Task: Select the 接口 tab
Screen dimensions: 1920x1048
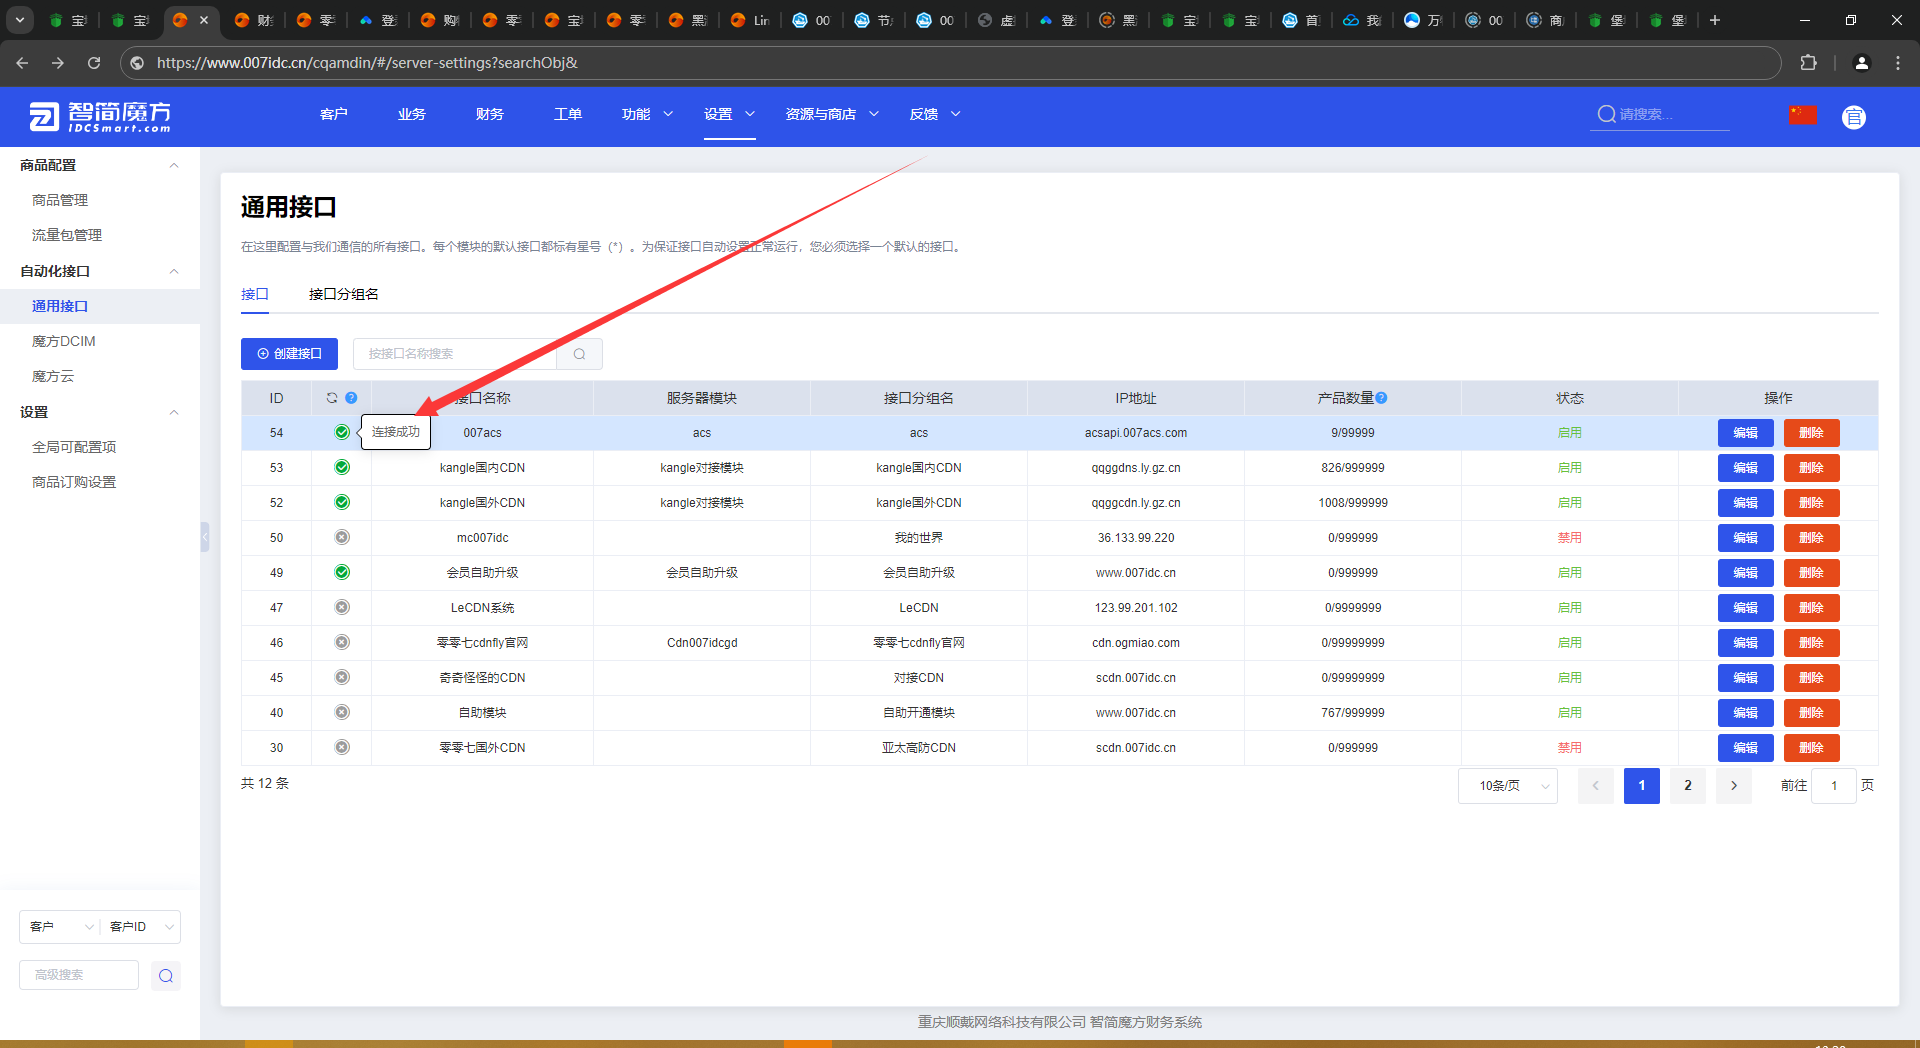Action: pyautogui.click(x=255, y=294)
